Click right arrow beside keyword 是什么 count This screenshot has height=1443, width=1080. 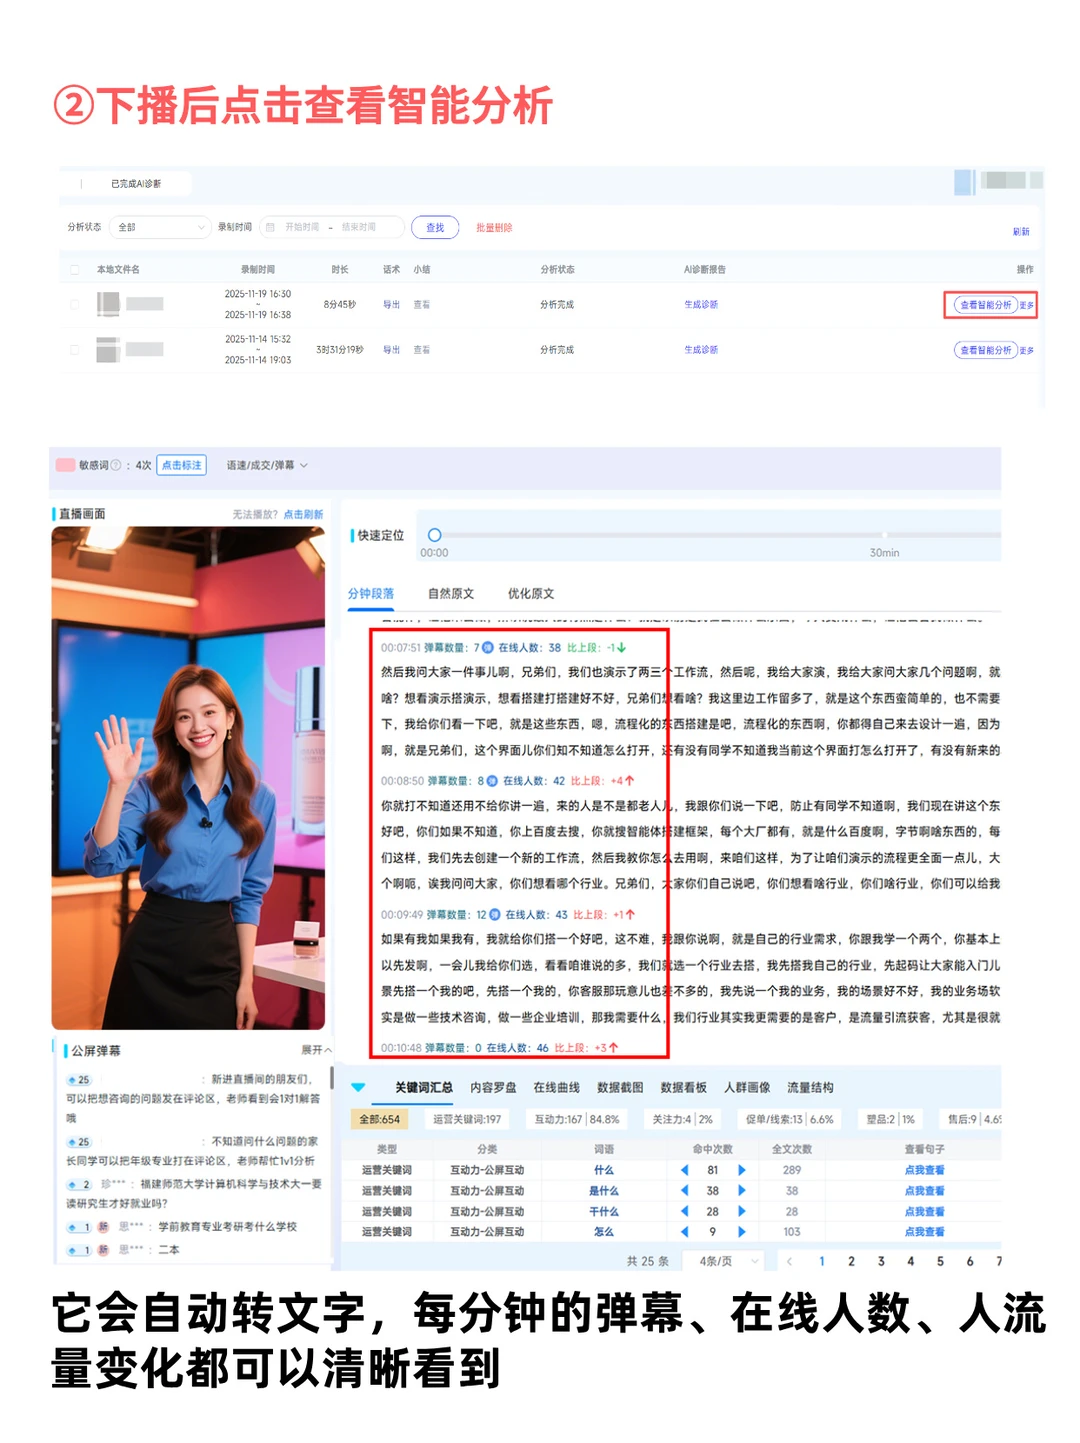tap(742, 1191)
